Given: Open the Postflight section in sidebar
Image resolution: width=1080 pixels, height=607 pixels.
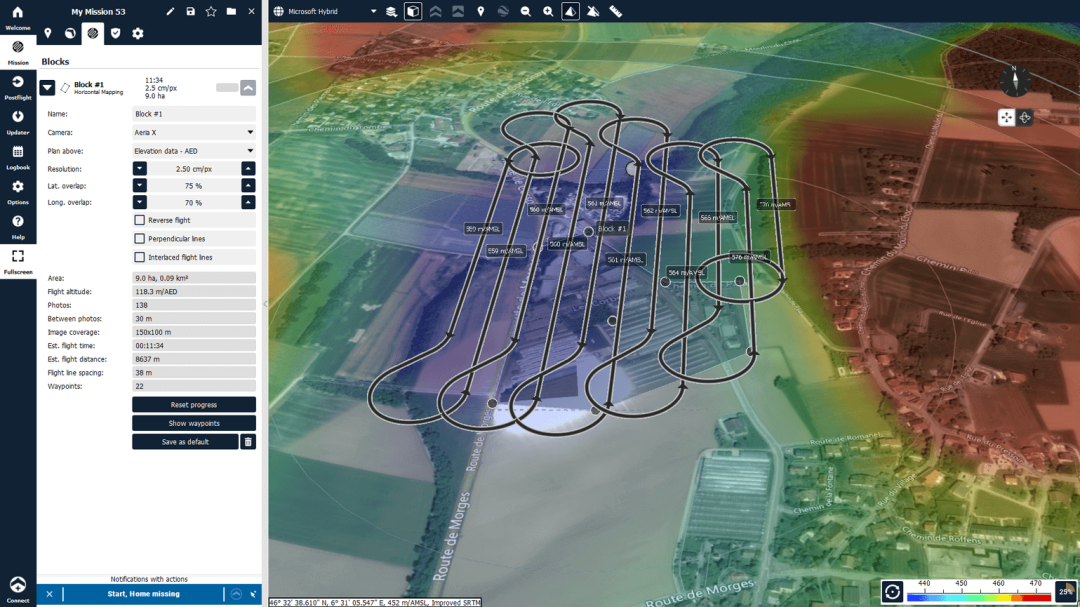Looking at the screenshot, I should (18, 86).
